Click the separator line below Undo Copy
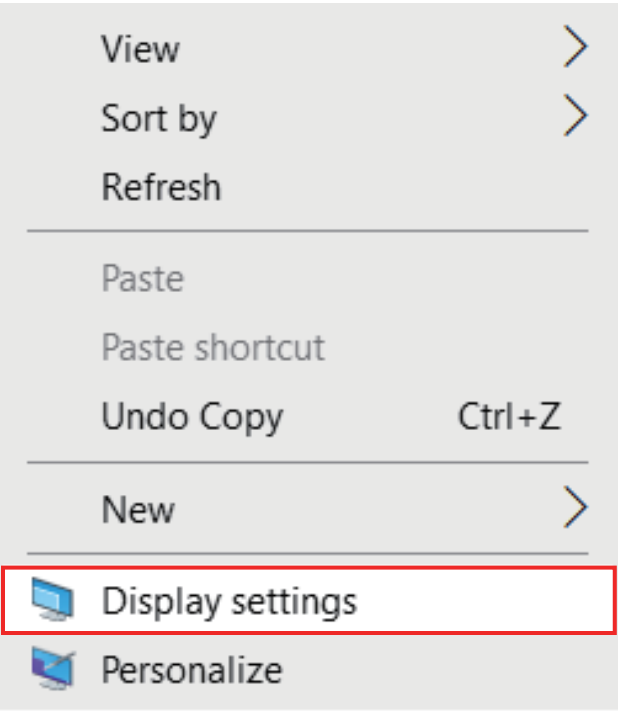The width and height of the screenshot is (620, 713). [x=307, y=462]
